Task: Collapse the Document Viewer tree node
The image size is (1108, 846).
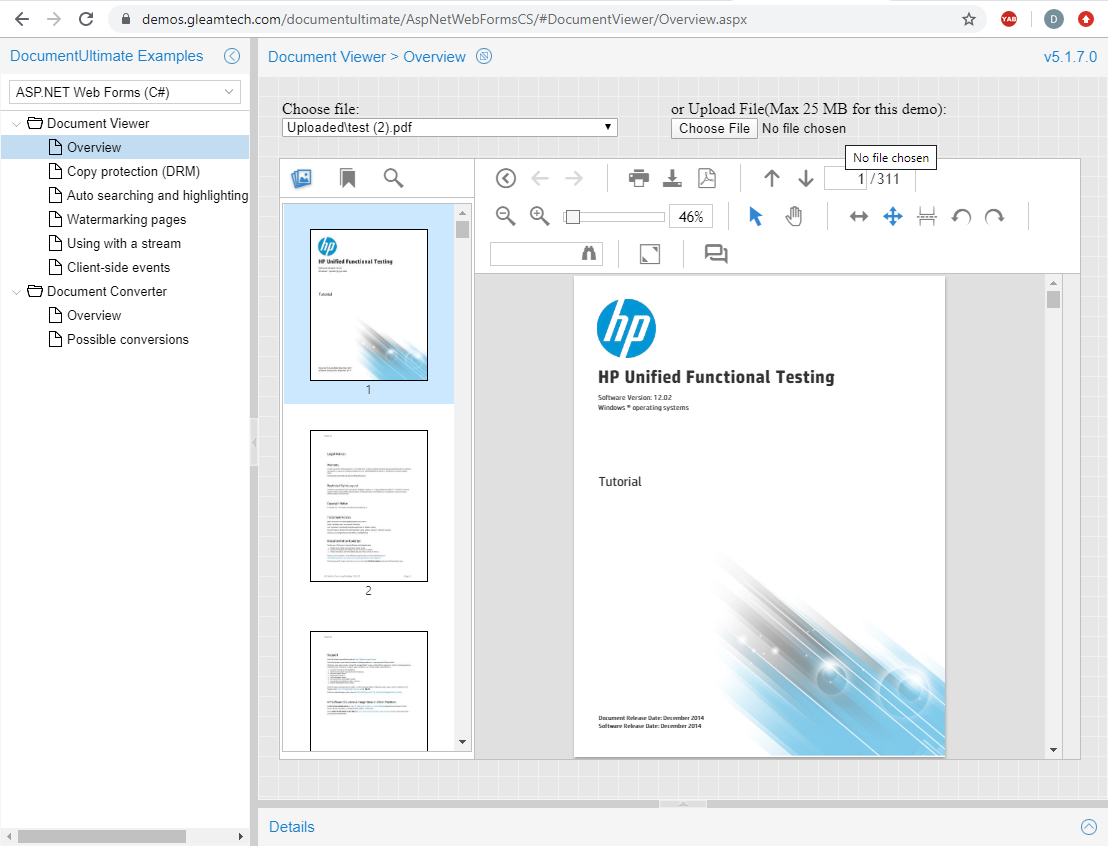Action: (17, 123)
